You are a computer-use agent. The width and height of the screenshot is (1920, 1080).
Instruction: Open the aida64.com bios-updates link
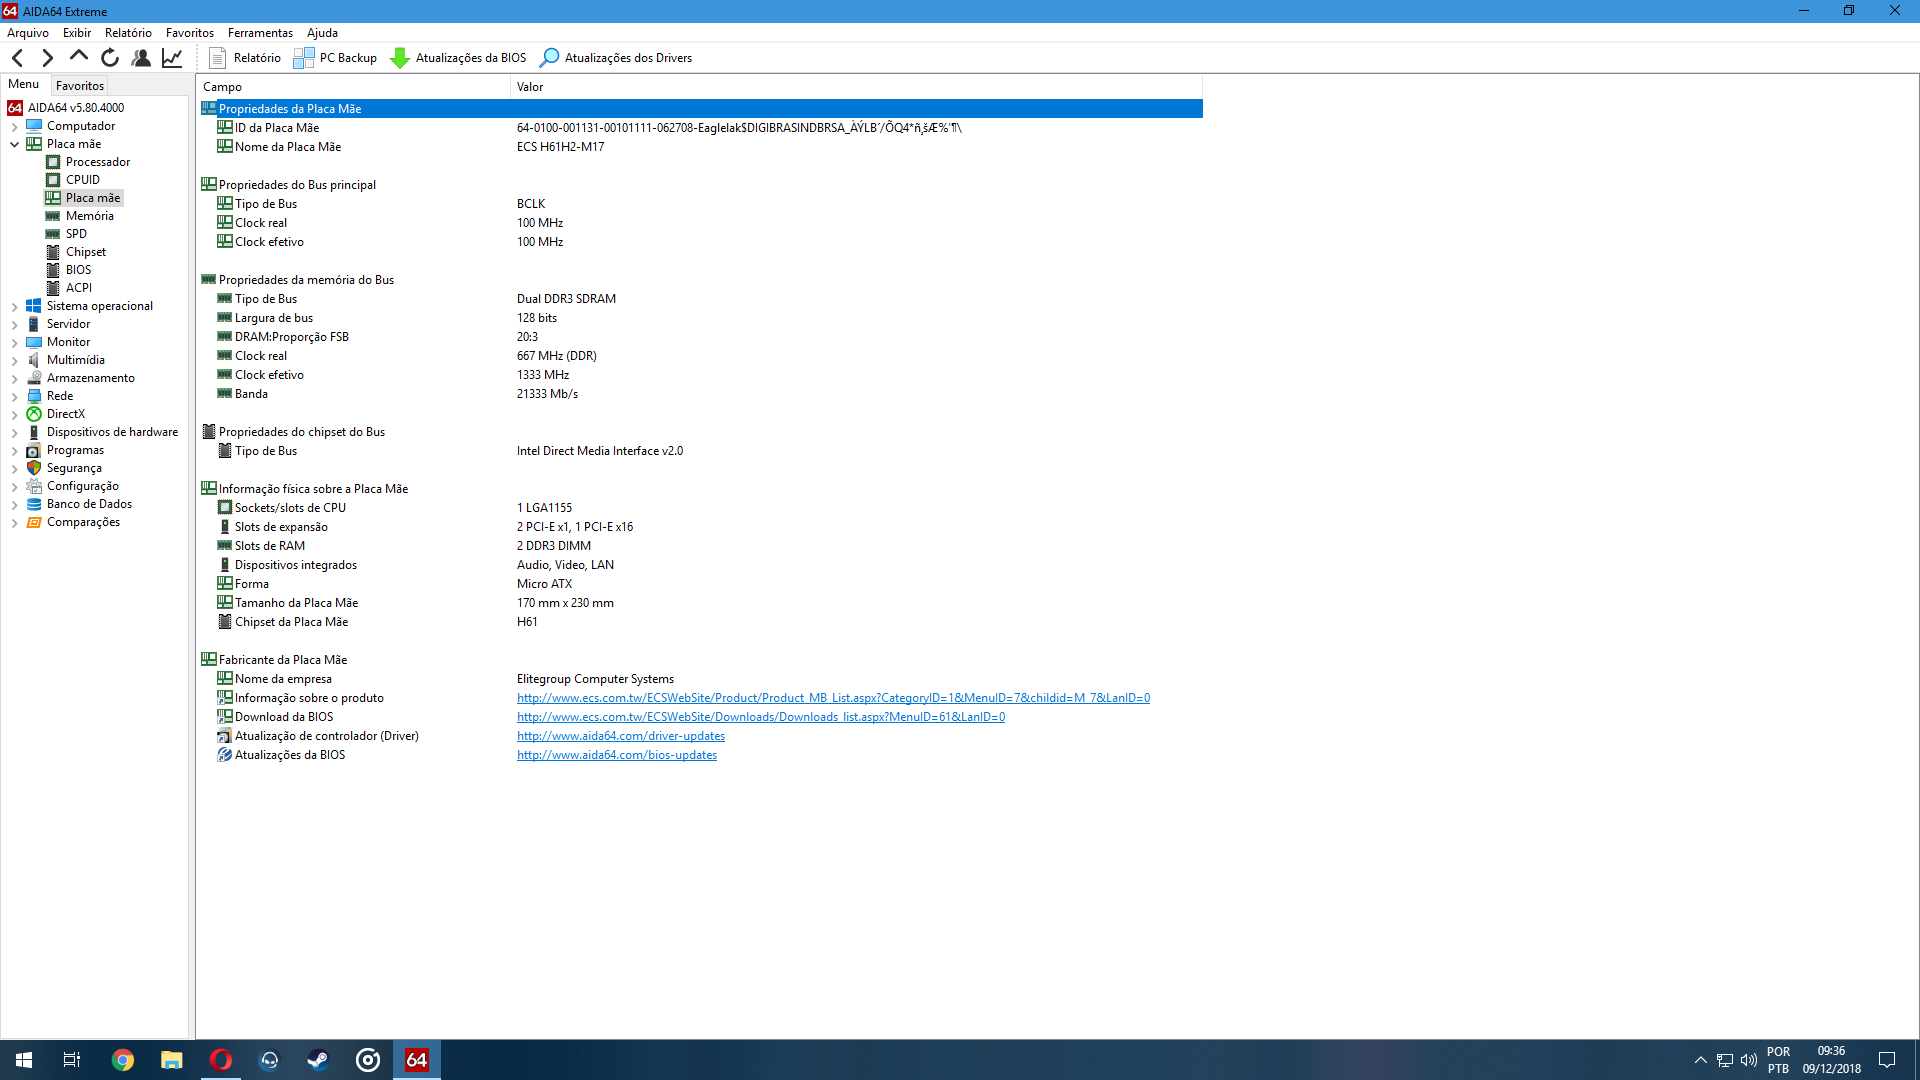[617, 755]
